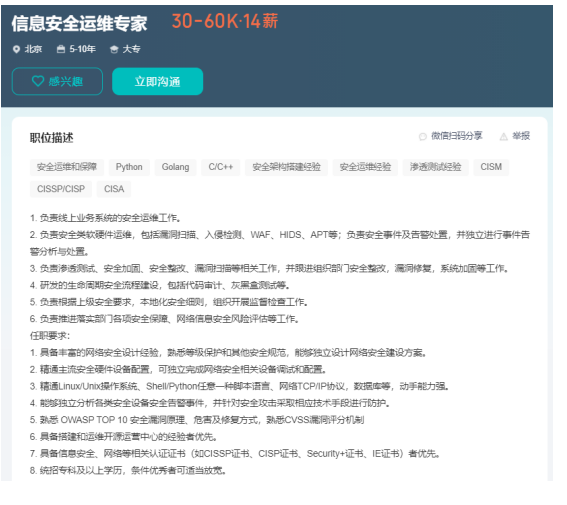
Task: Click the 举报 report link
Action: tap(521, 136)
